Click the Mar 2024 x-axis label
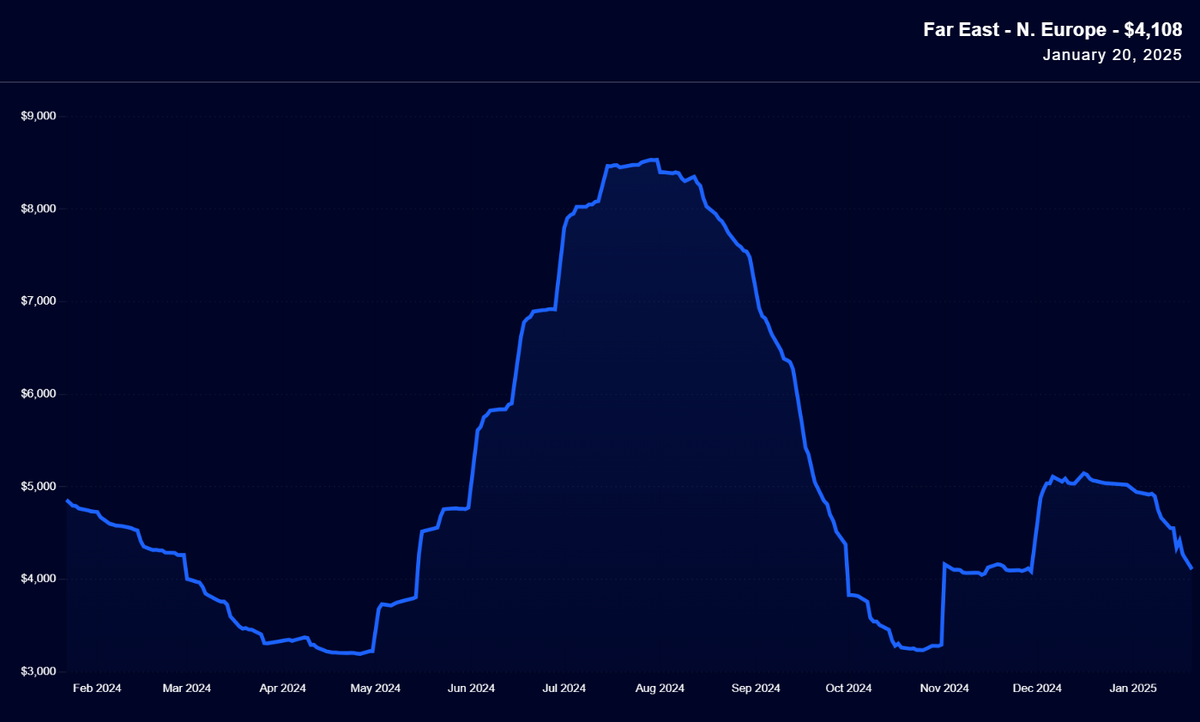 pyautogui.click(x=186, y=688)
